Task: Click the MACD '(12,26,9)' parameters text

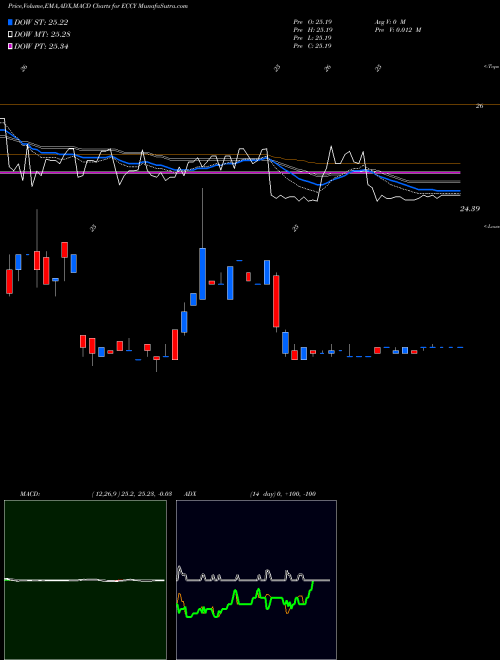Action: [x=131, y=494]
